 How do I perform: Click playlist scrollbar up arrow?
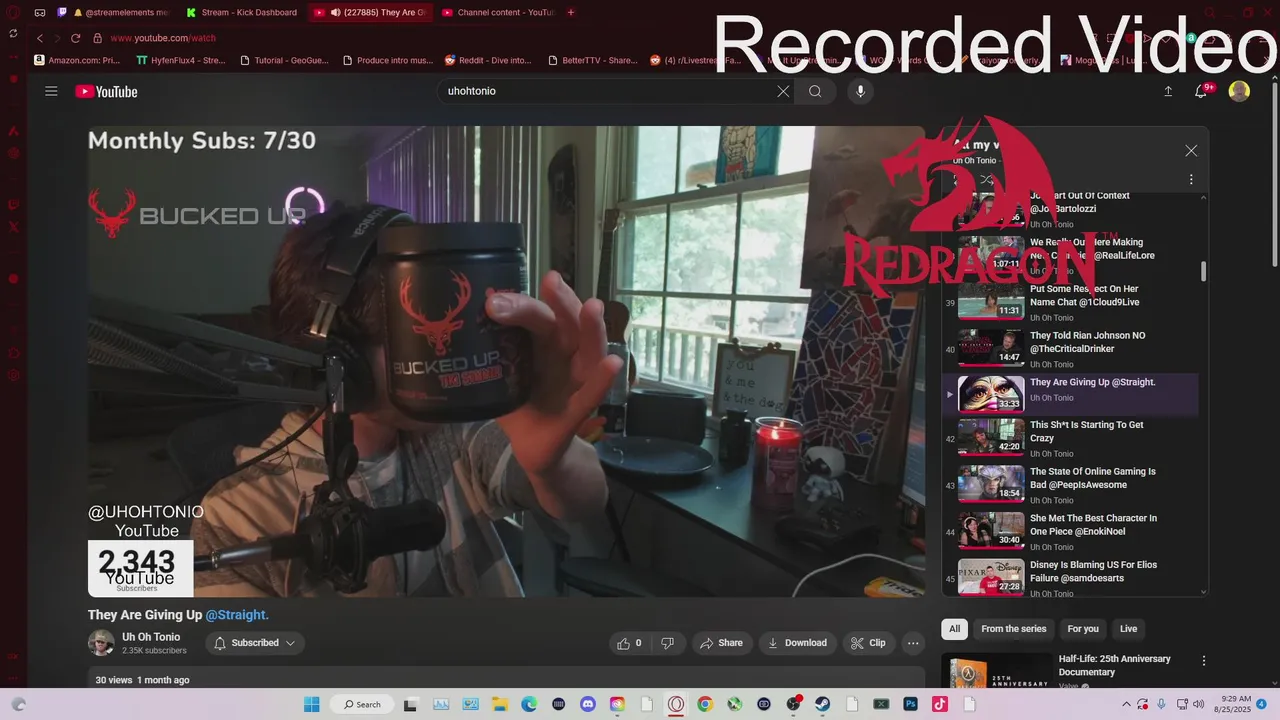pos(1203,198)
